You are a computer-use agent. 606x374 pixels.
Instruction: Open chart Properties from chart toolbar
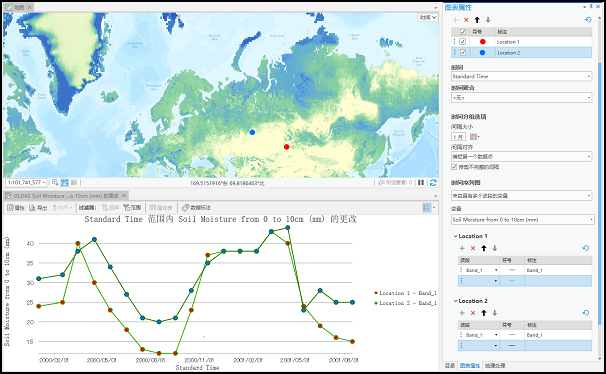(16, 208)
